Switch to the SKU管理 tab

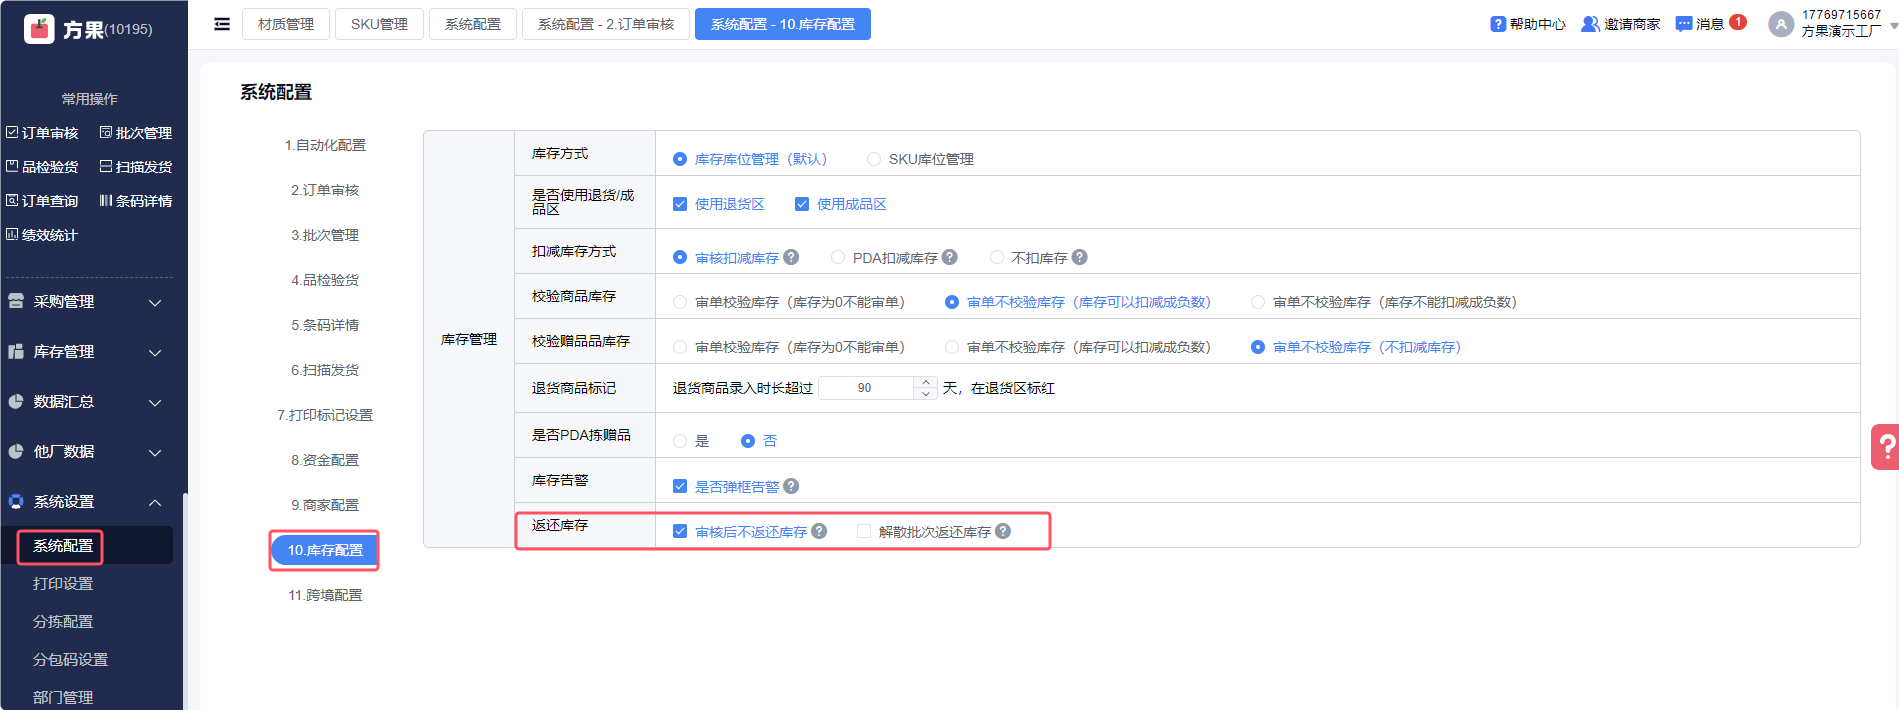pos(379,24)
